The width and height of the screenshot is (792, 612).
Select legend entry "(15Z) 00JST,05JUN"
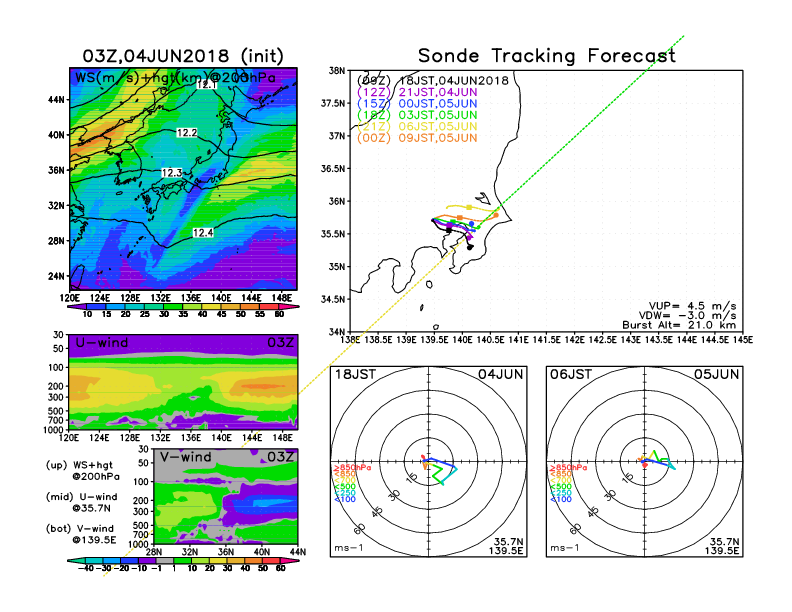pos(417,104)
